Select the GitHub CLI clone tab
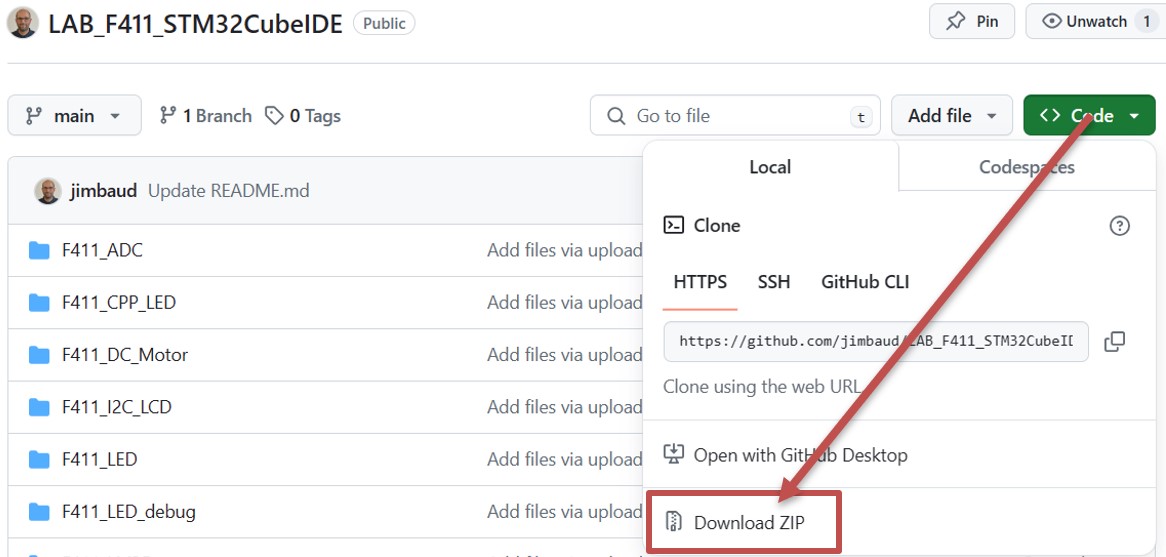 [x=865, y=282]
